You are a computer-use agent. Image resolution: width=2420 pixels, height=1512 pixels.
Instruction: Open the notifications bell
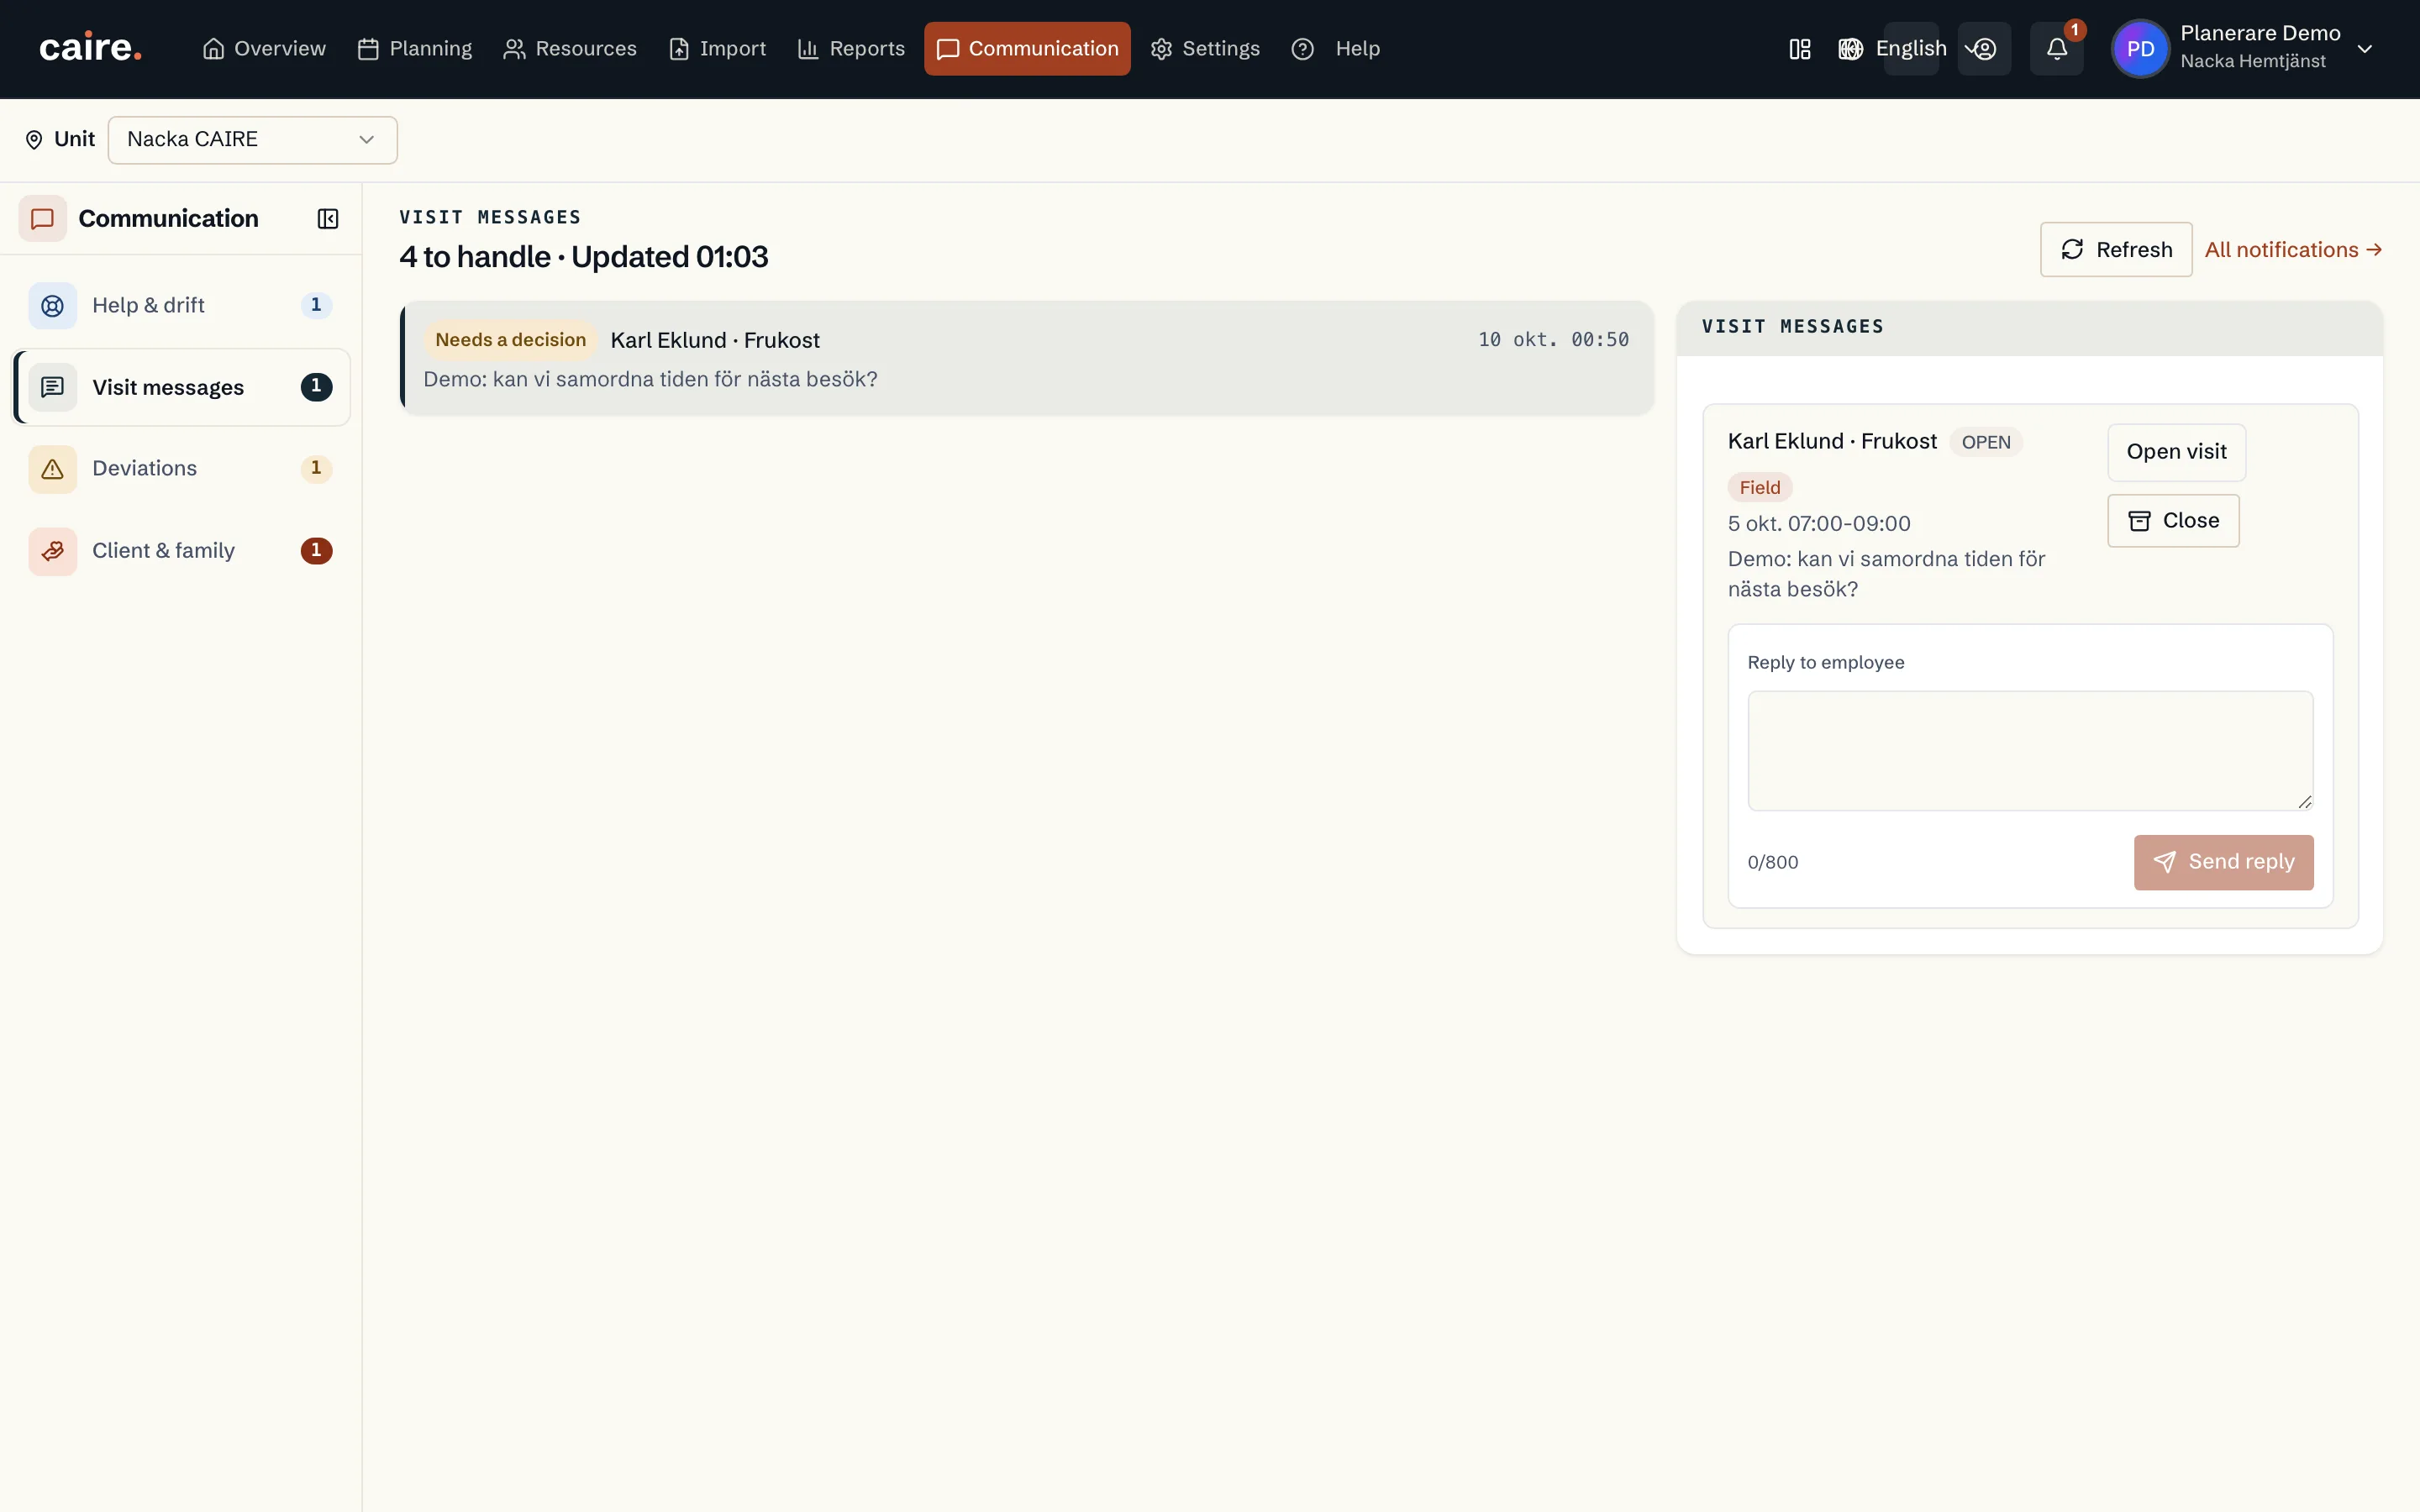(x=2056, y=49)
